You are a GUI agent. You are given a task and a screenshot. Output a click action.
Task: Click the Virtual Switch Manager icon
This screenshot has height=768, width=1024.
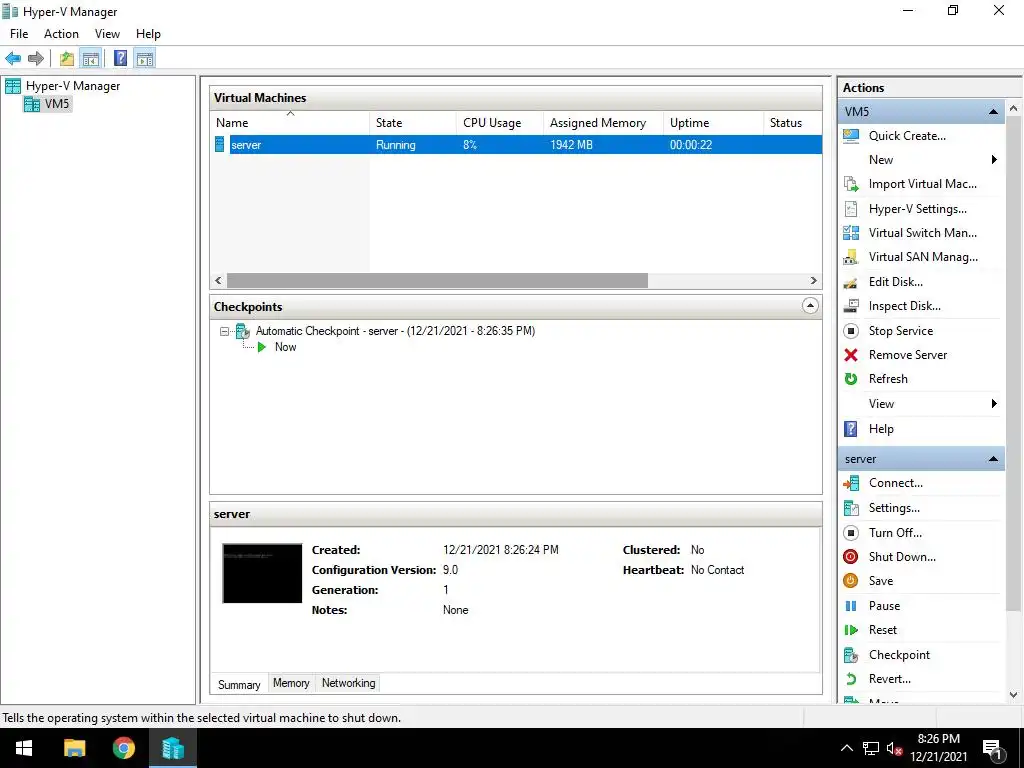(x=851, y=233)
